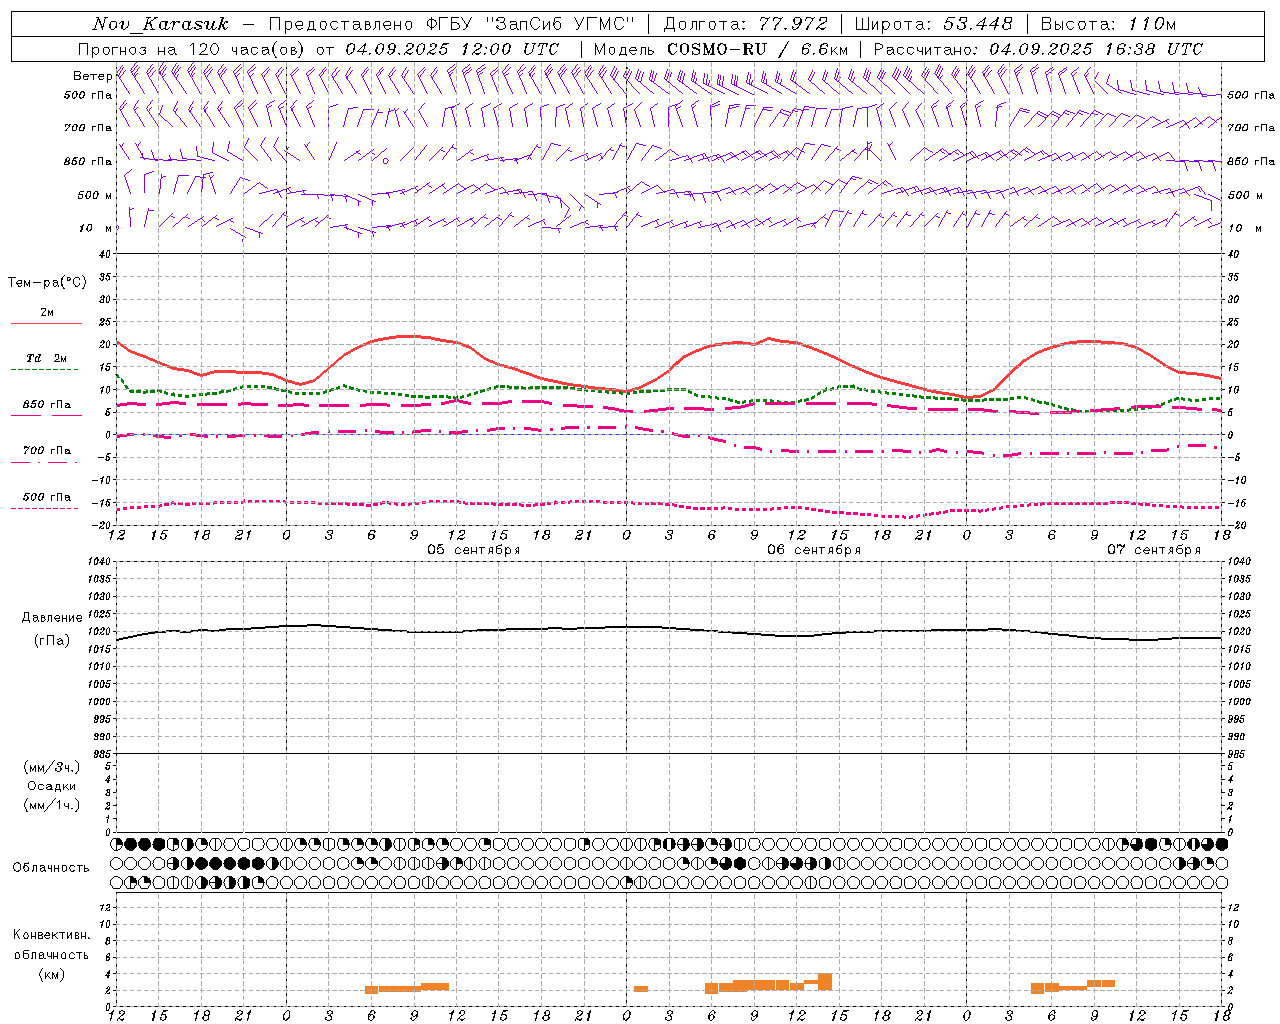Viewport: 1280px width, 1024px height.
Task: Select the longitude value "Долгота: 77.972"
Action: pos(745,24)
